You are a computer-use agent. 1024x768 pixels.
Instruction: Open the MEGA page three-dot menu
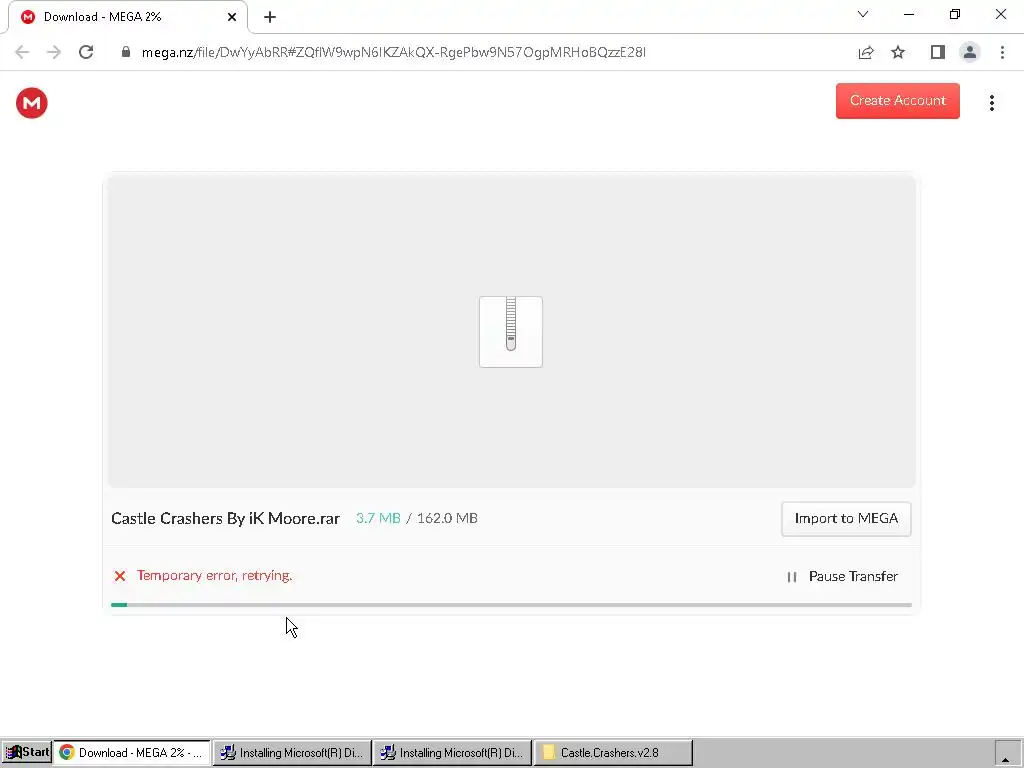tap(991, 103)
